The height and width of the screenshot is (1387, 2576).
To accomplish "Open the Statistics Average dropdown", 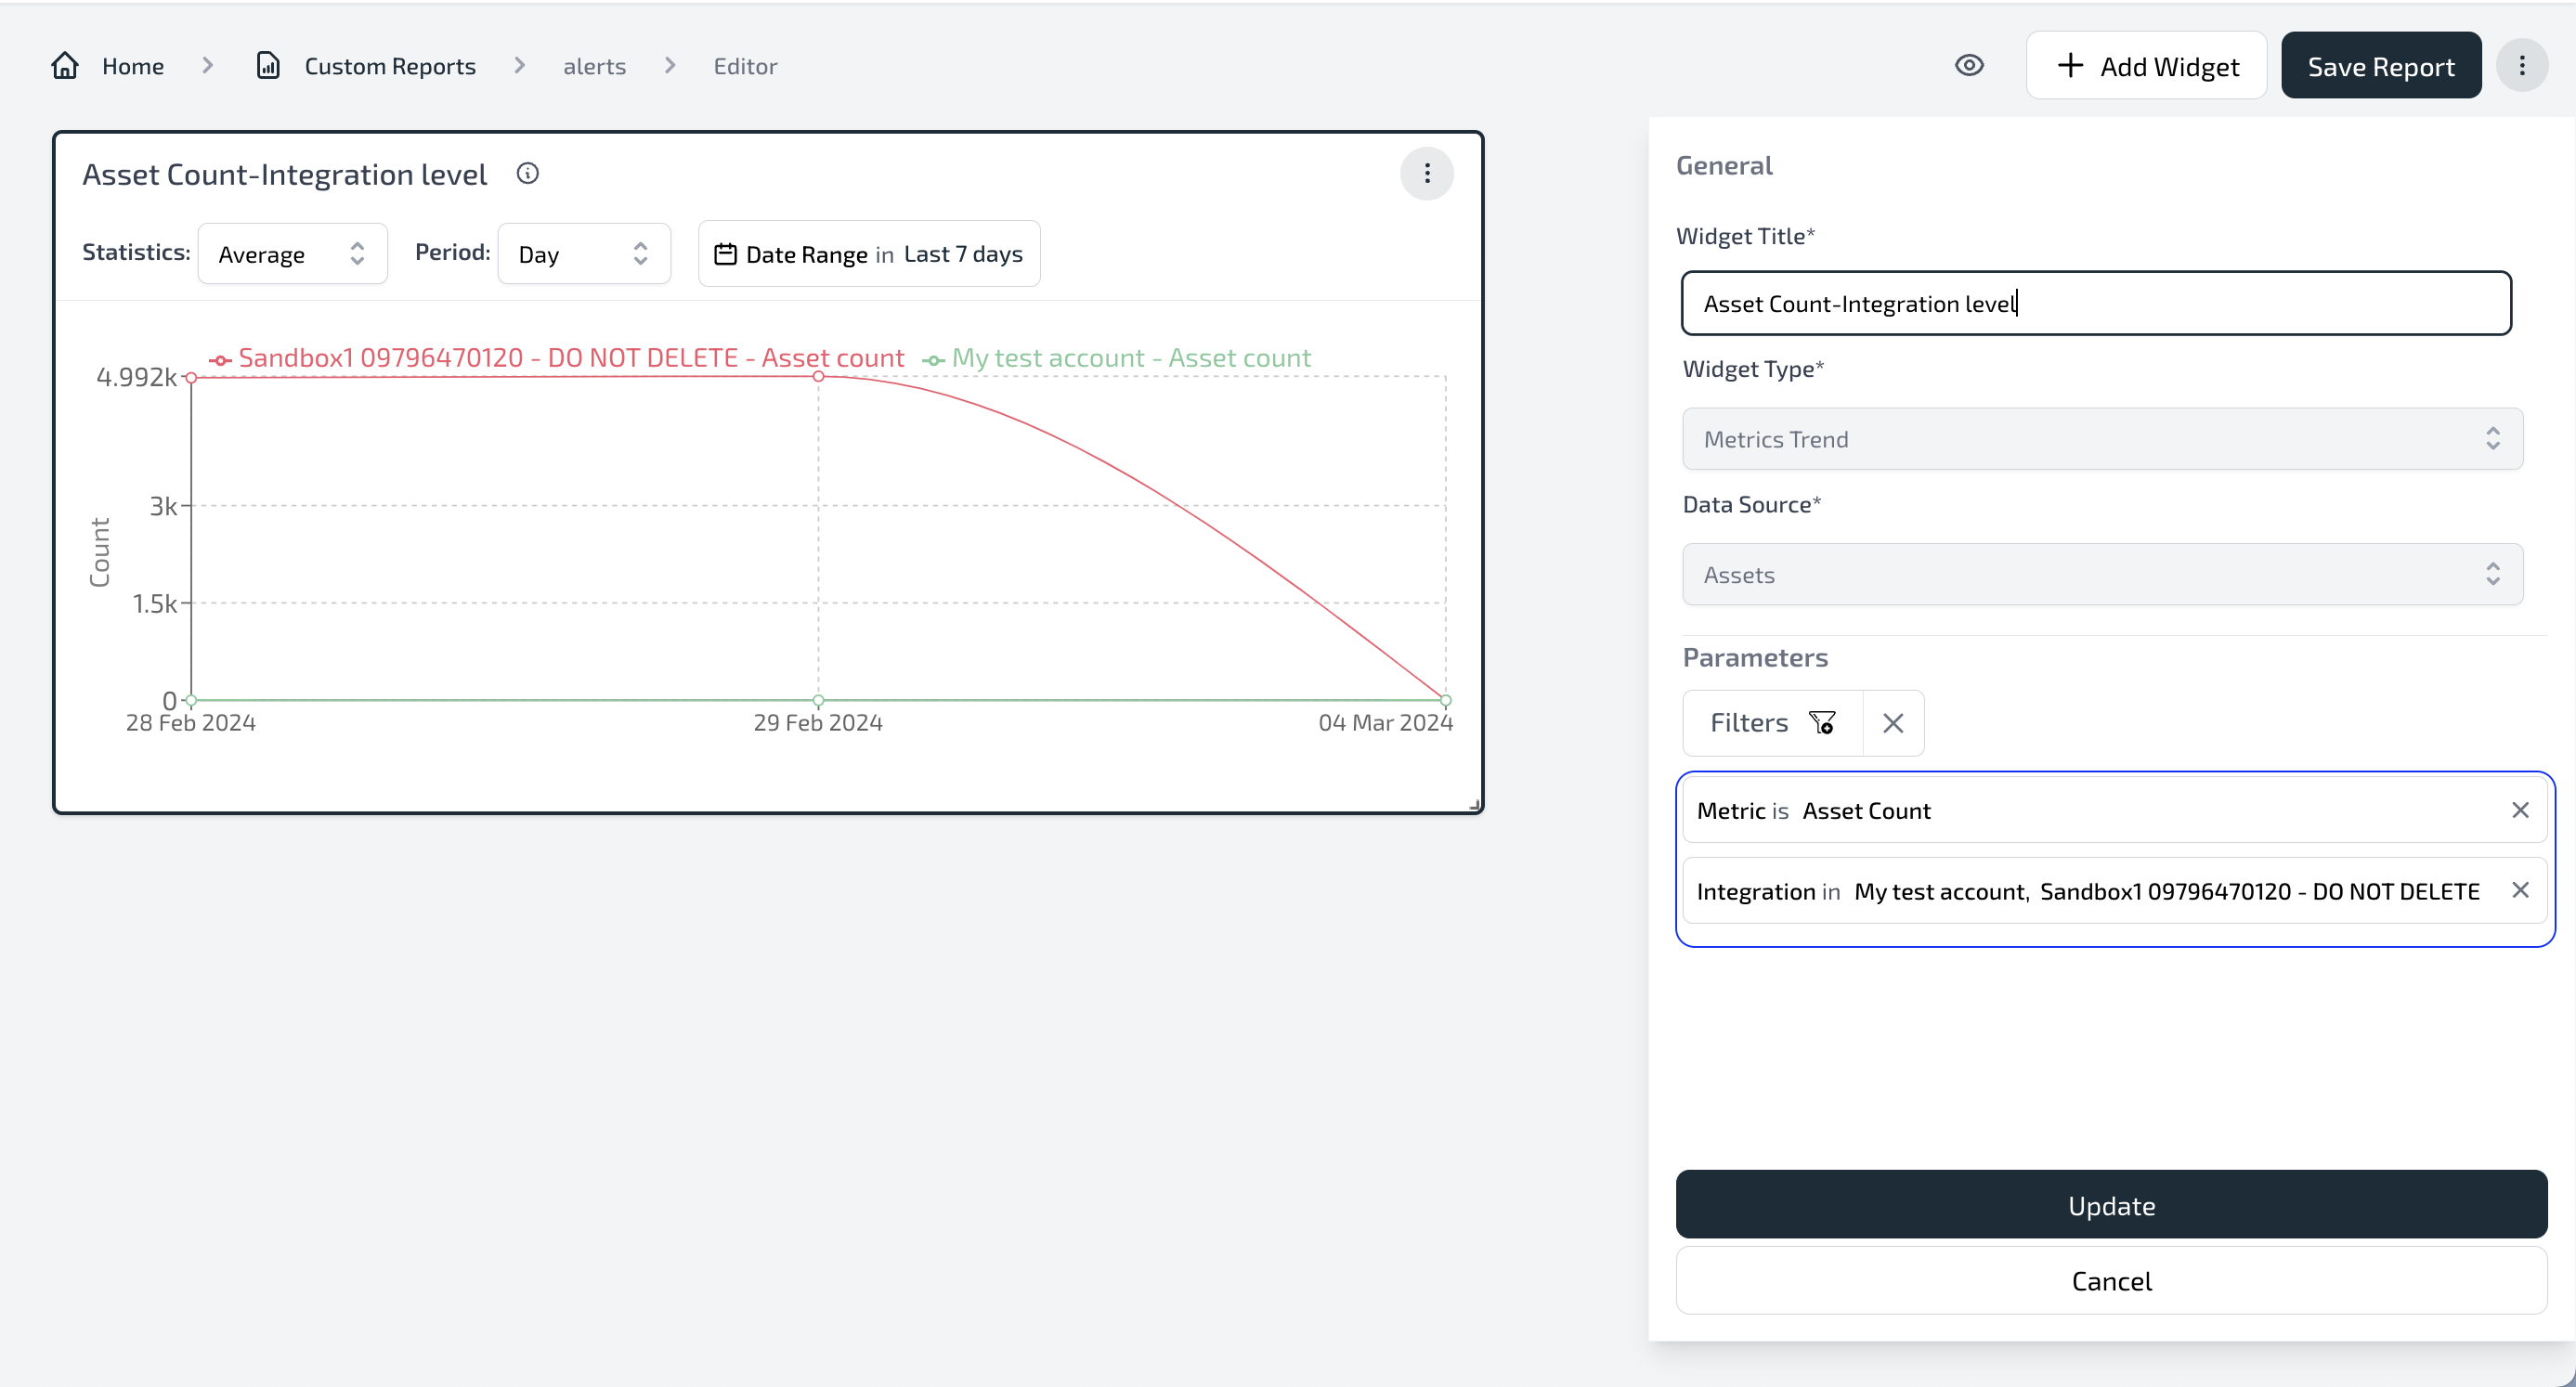I will pyautogui.click(x=292, y=254).
